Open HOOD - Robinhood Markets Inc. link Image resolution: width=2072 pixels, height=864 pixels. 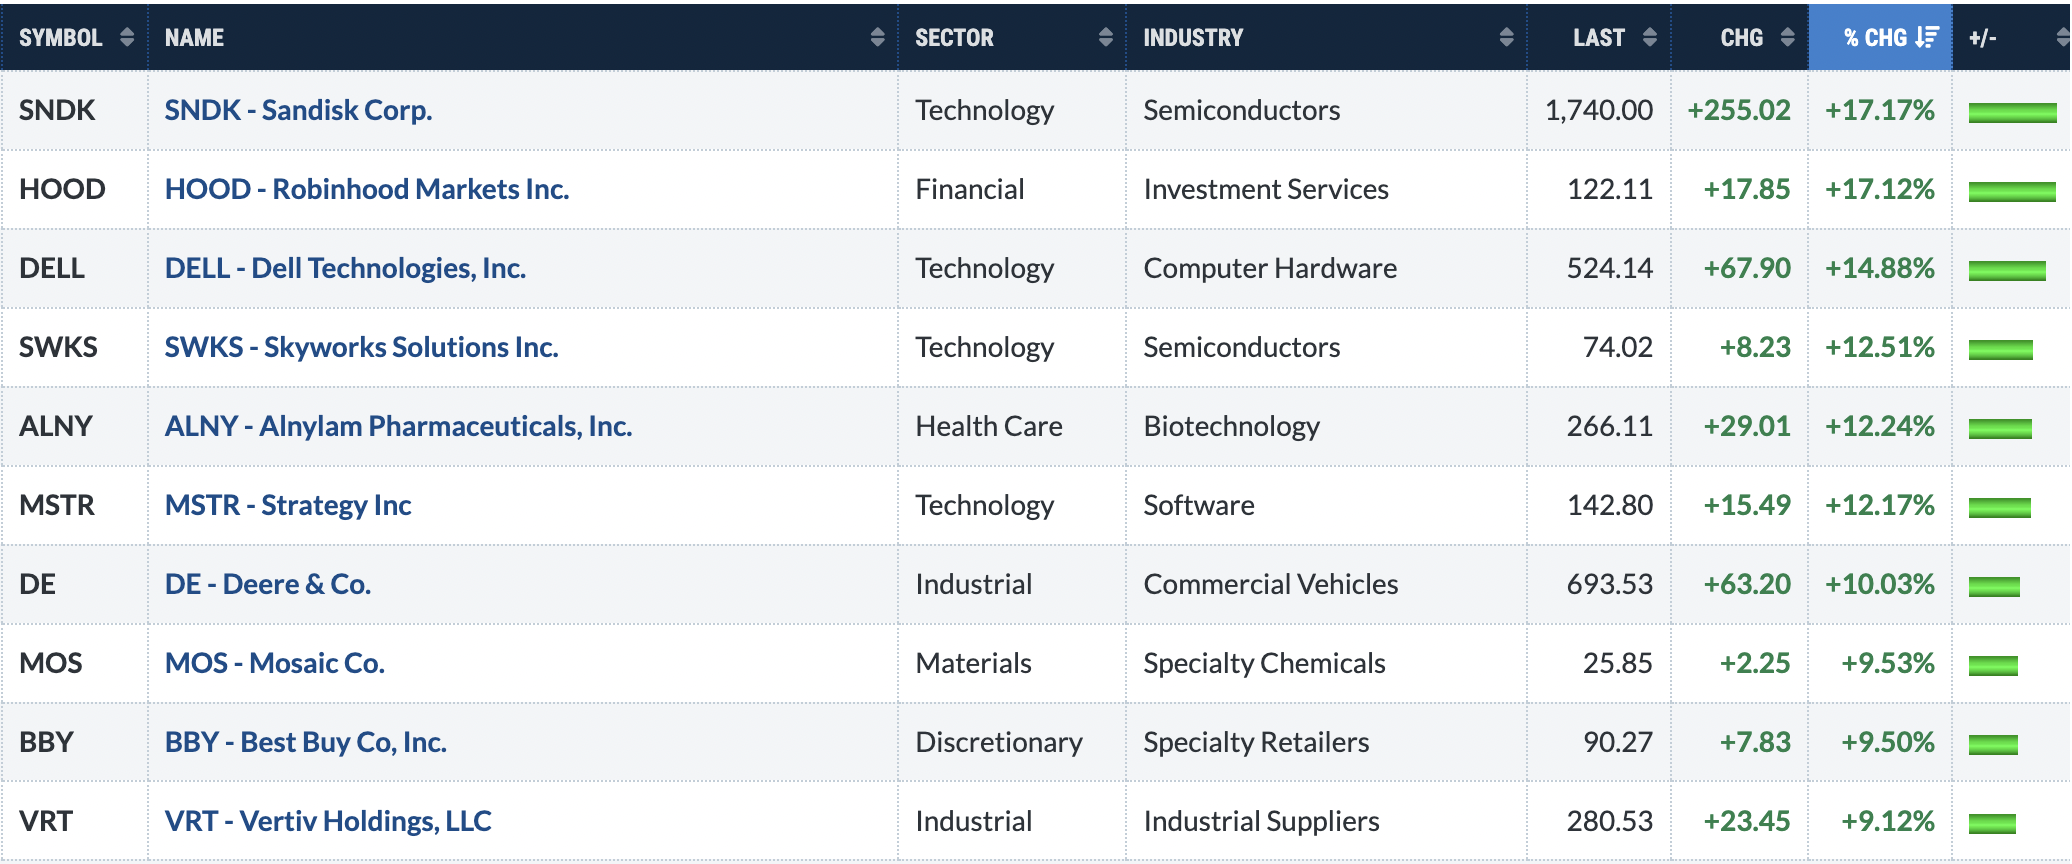click(x=367, y=189)
